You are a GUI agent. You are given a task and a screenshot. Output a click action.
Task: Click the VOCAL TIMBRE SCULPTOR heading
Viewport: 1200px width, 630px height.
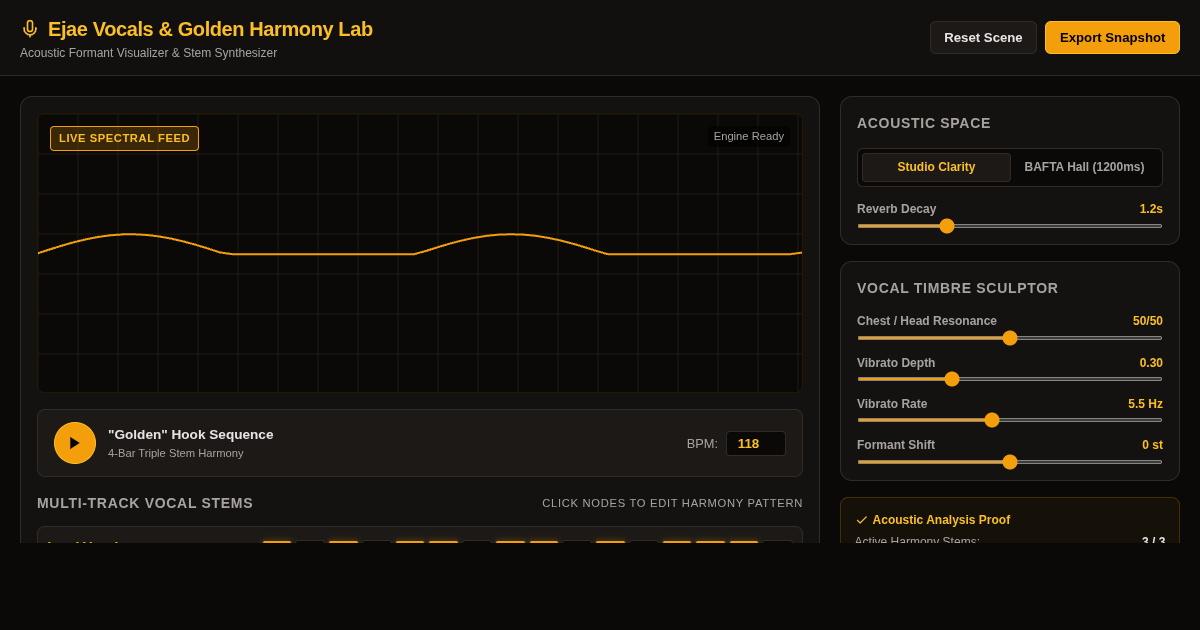click(957, 288)
